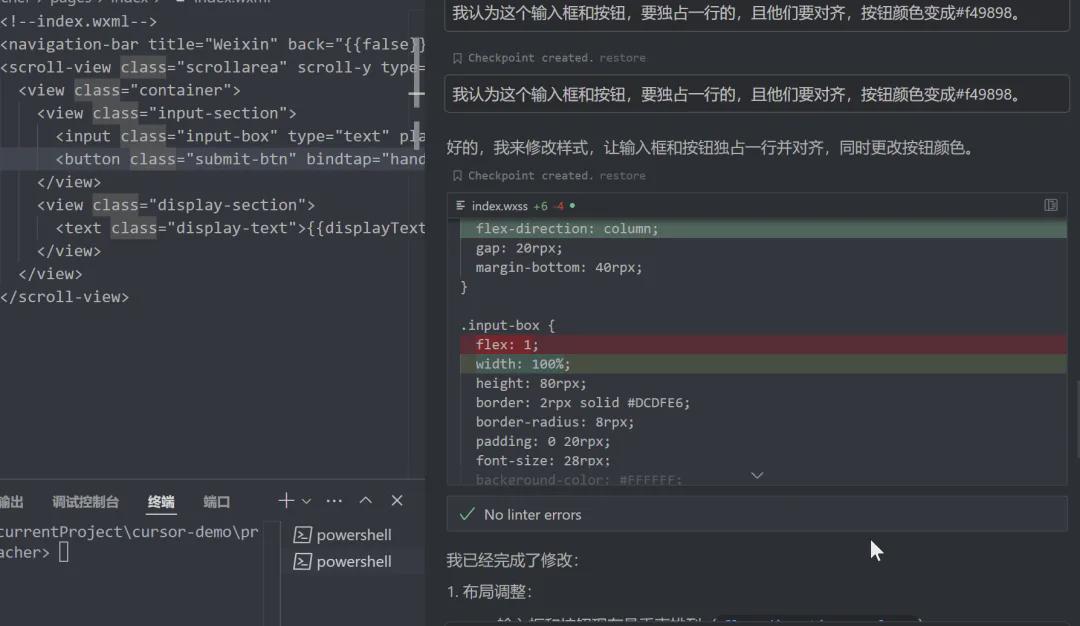
Task: Close the terminal panel with the X icon
Action: coord(396,500)
